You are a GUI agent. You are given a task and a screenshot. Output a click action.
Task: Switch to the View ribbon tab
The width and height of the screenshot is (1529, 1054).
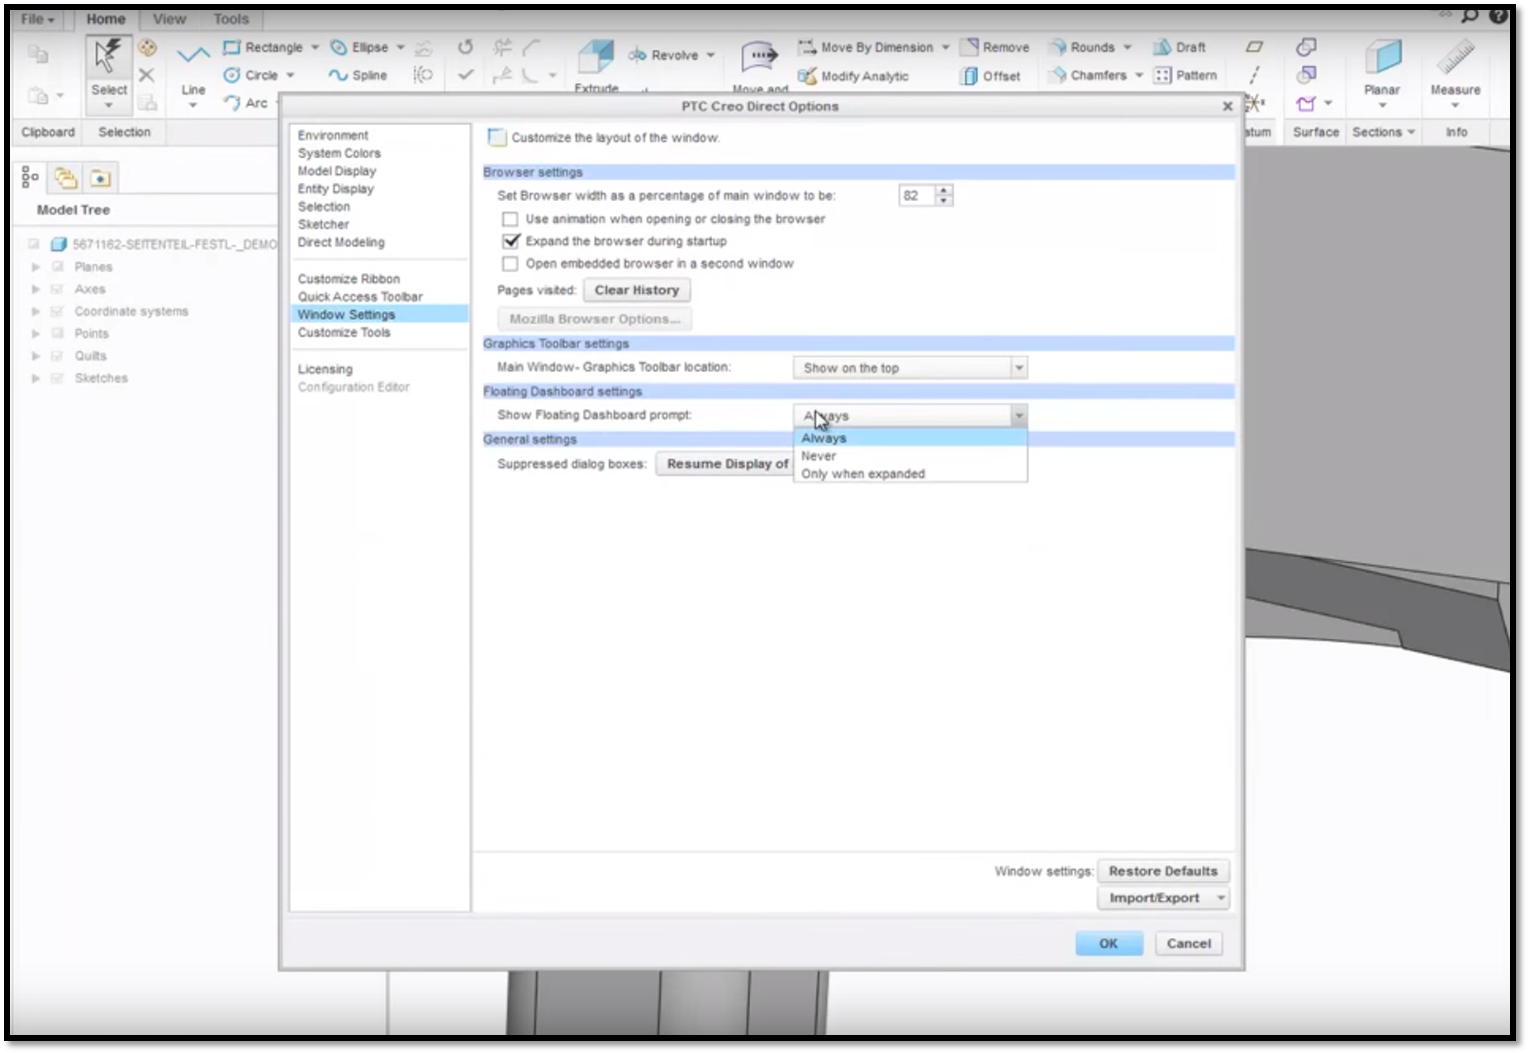tap(169, 19)
